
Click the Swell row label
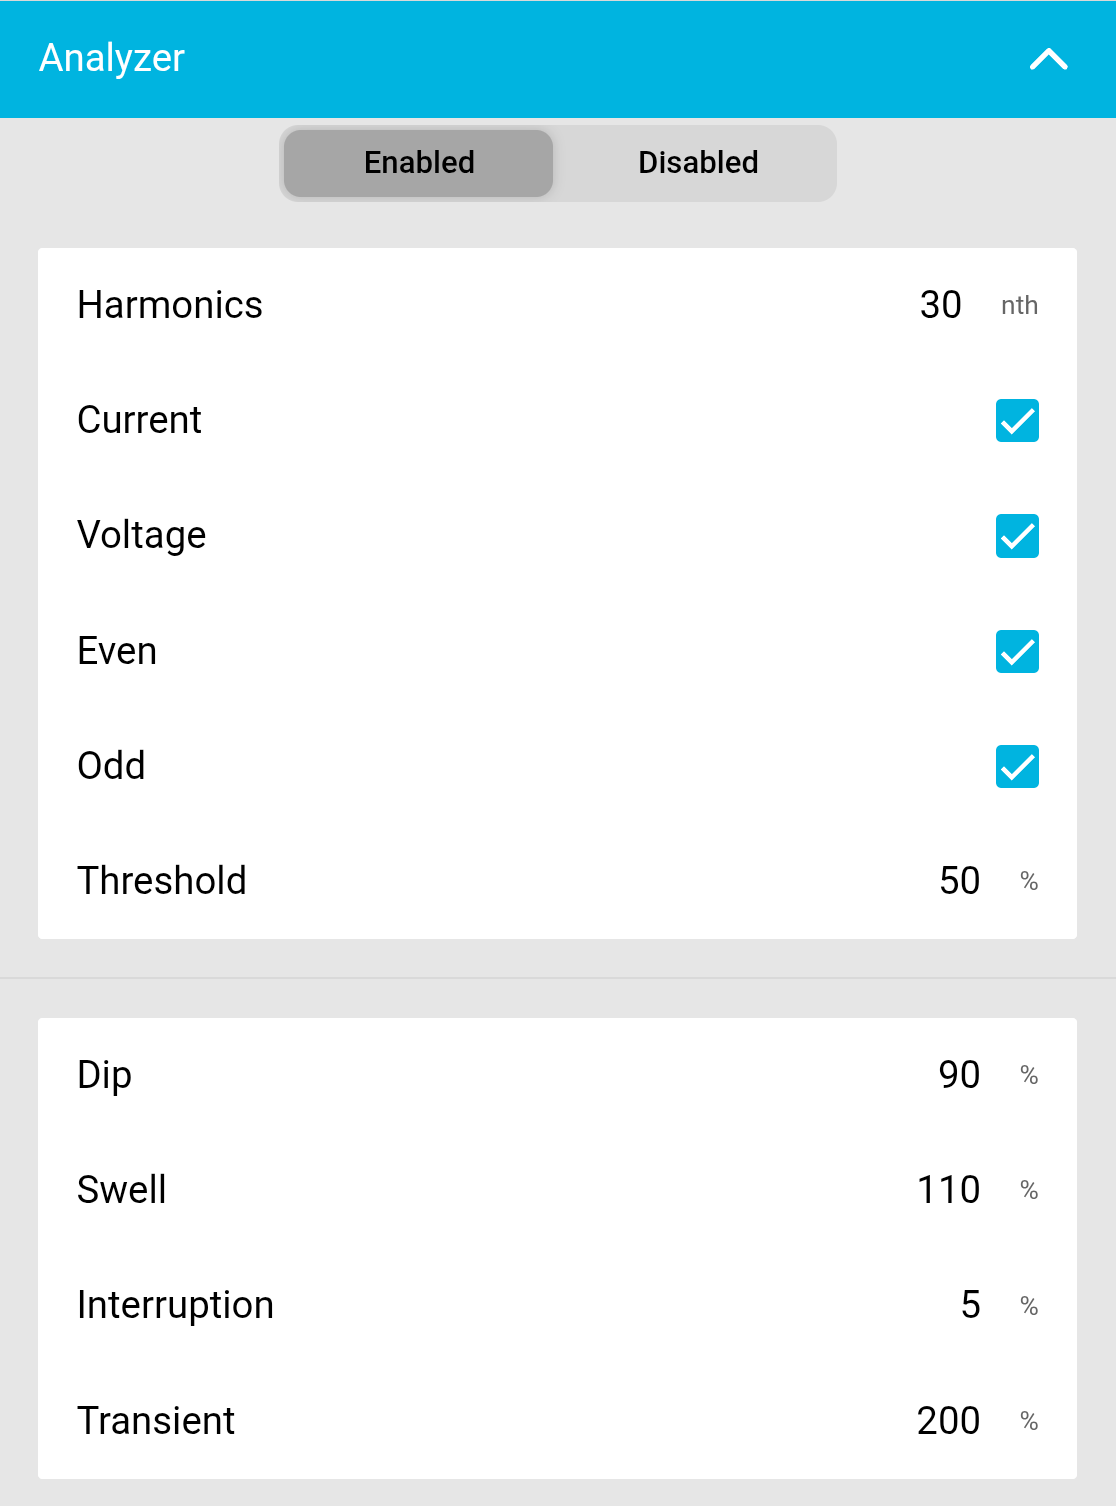tap(122, 1190)
